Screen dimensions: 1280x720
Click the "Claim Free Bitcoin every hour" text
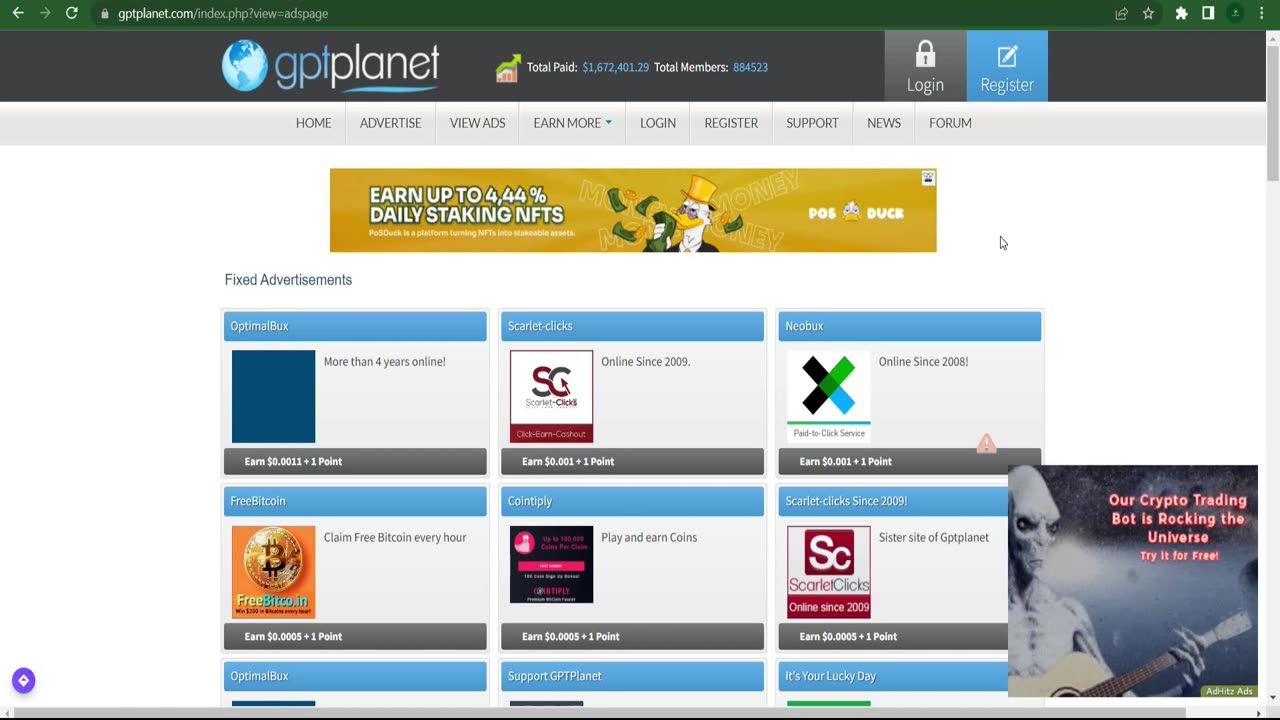coord(395,537)
